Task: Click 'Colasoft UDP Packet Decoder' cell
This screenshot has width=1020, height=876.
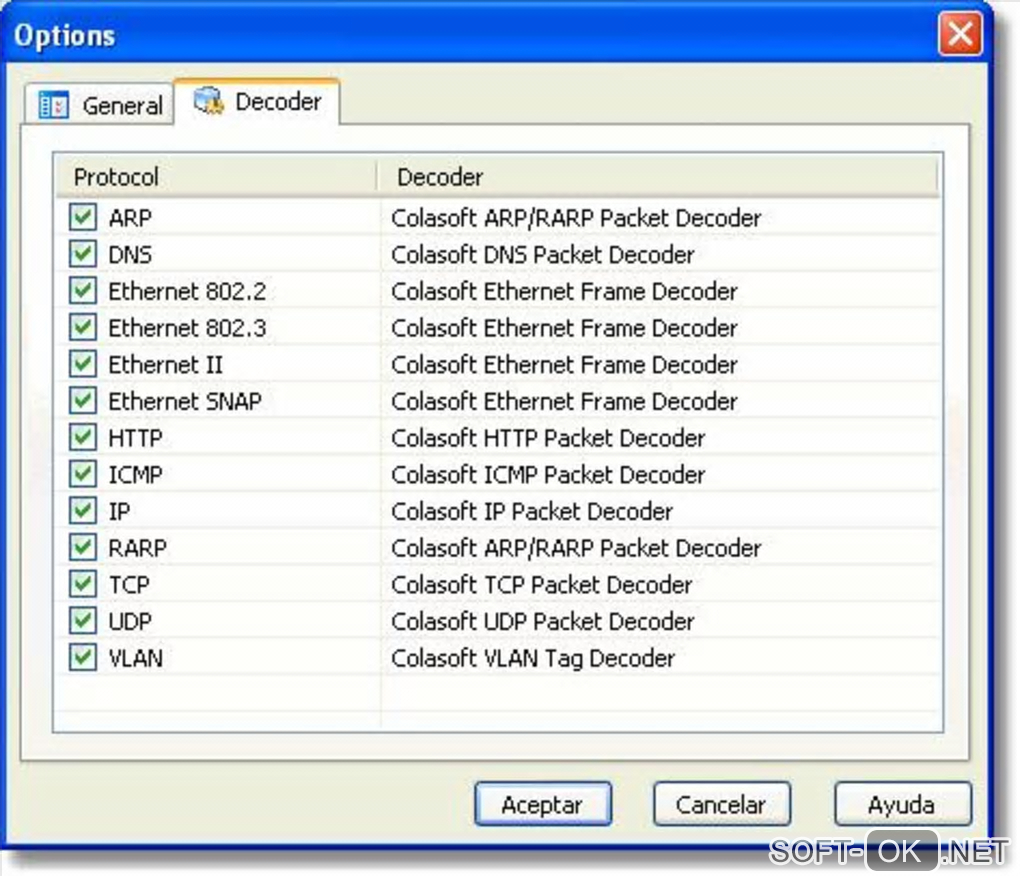Action: 543,622
